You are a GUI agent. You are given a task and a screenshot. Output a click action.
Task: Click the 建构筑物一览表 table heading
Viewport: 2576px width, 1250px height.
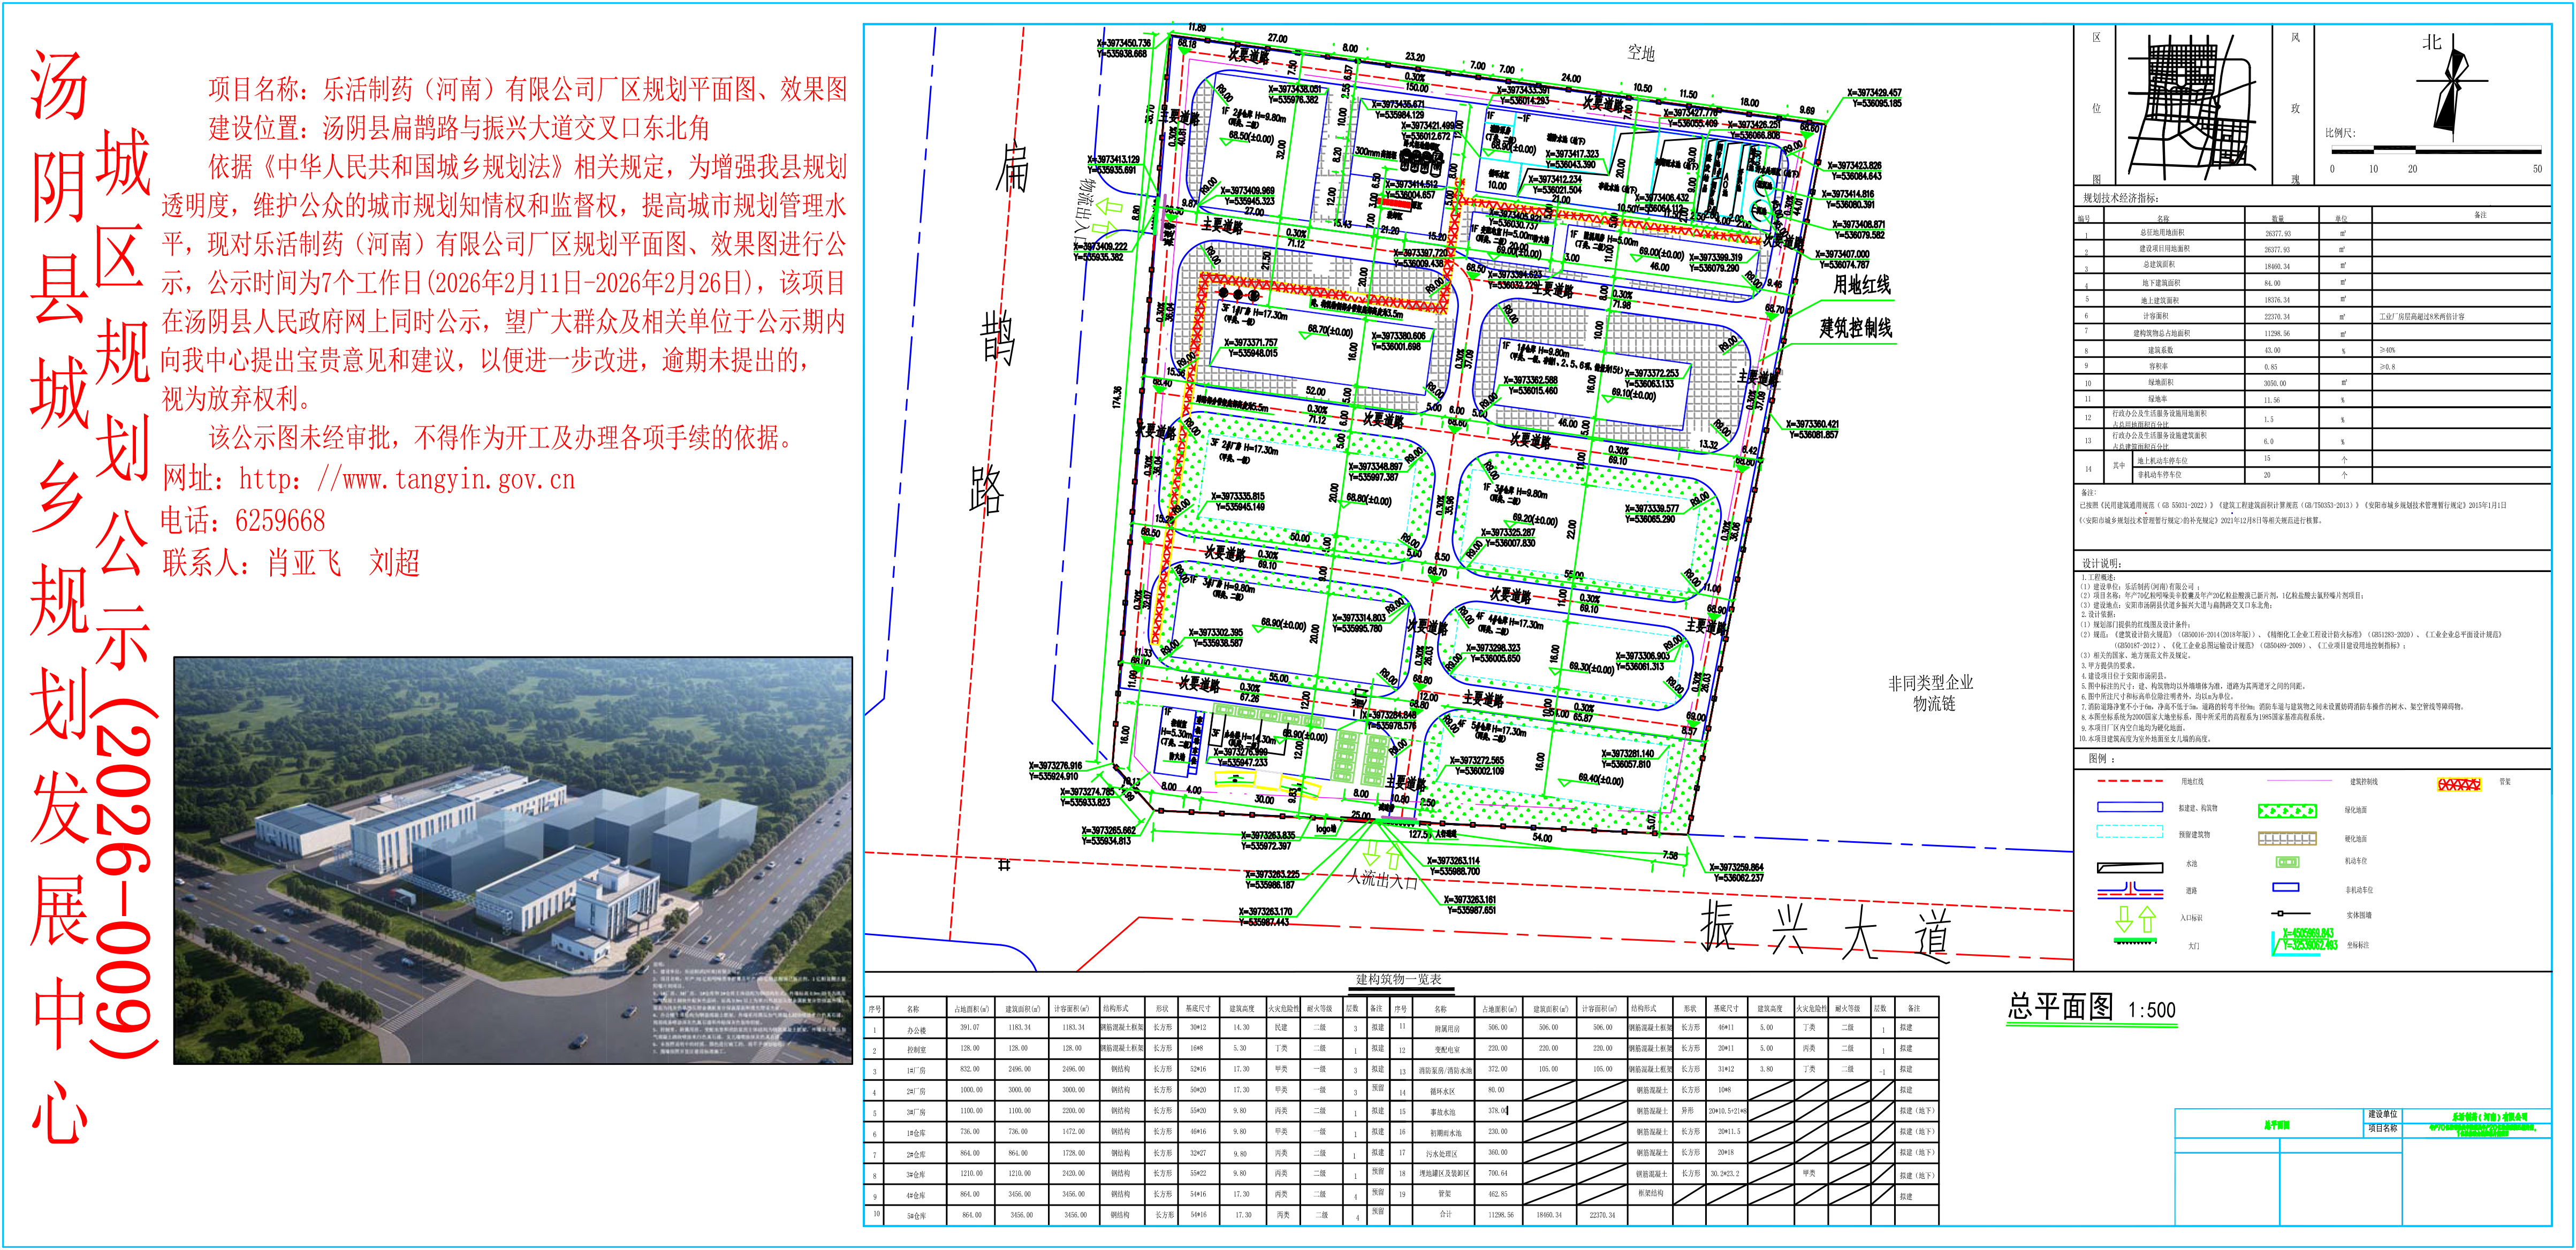point(1398,979)
